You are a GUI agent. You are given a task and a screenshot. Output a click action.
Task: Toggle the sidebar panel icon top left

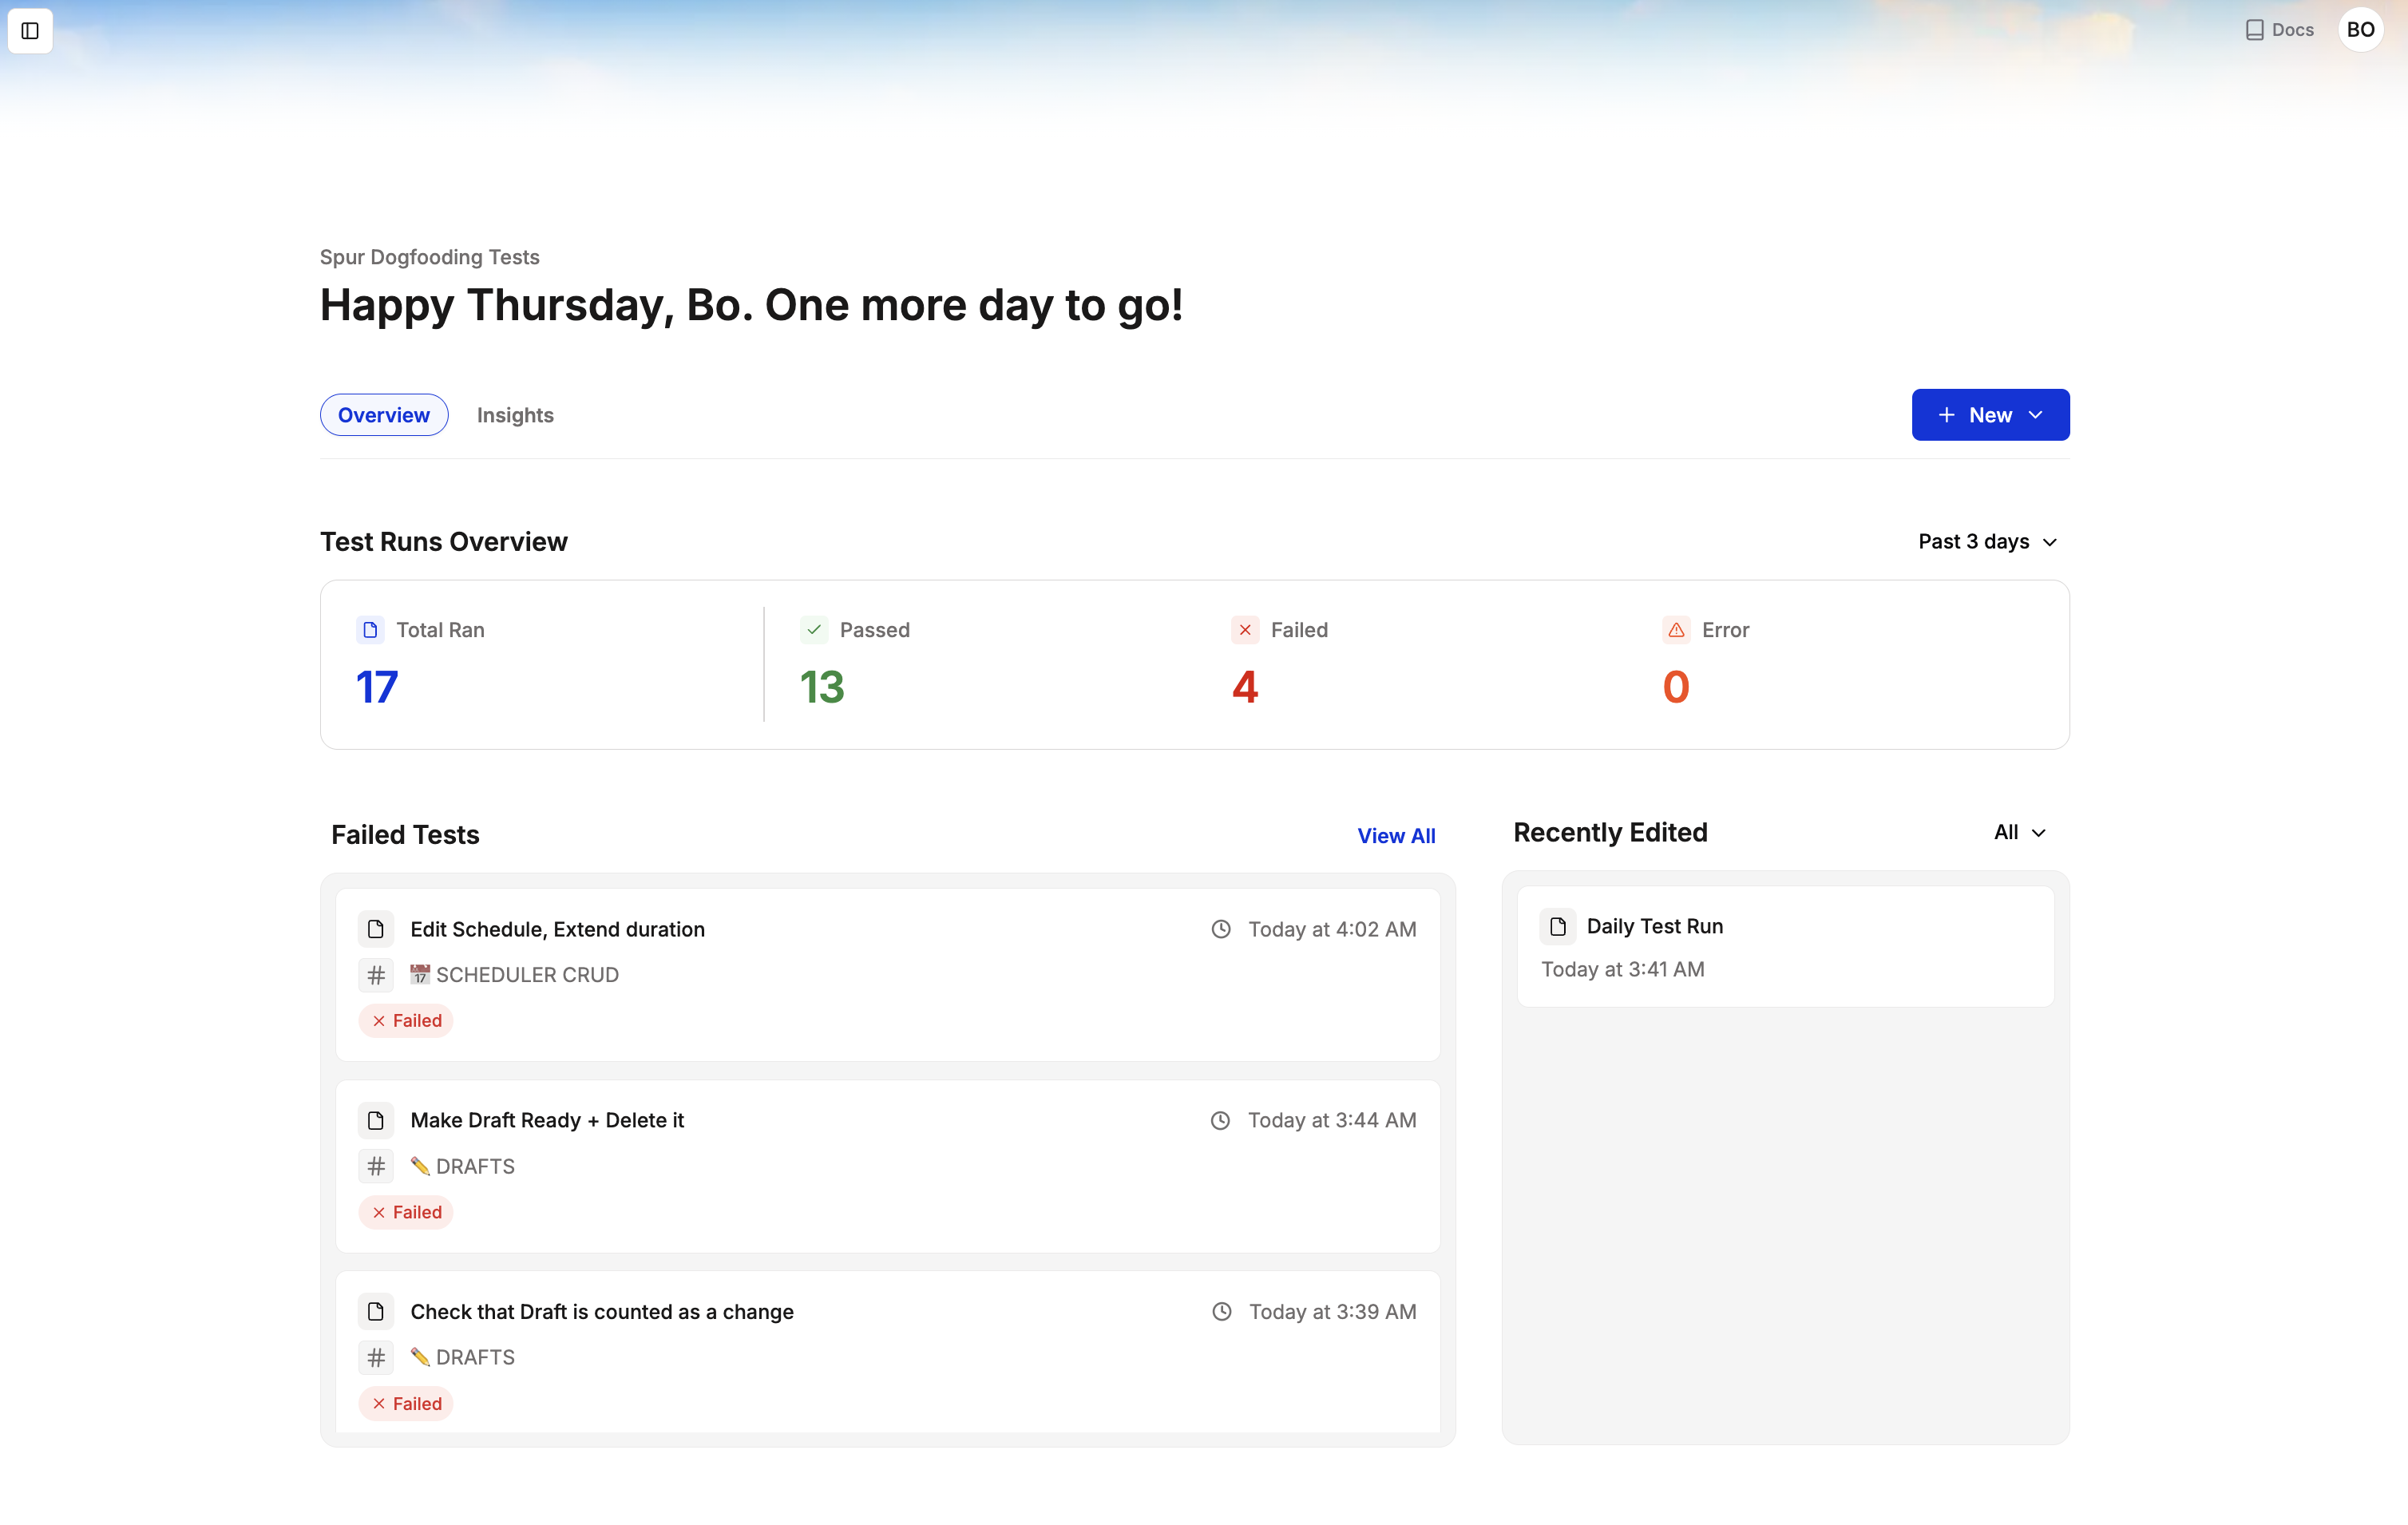tap(29, 30)
